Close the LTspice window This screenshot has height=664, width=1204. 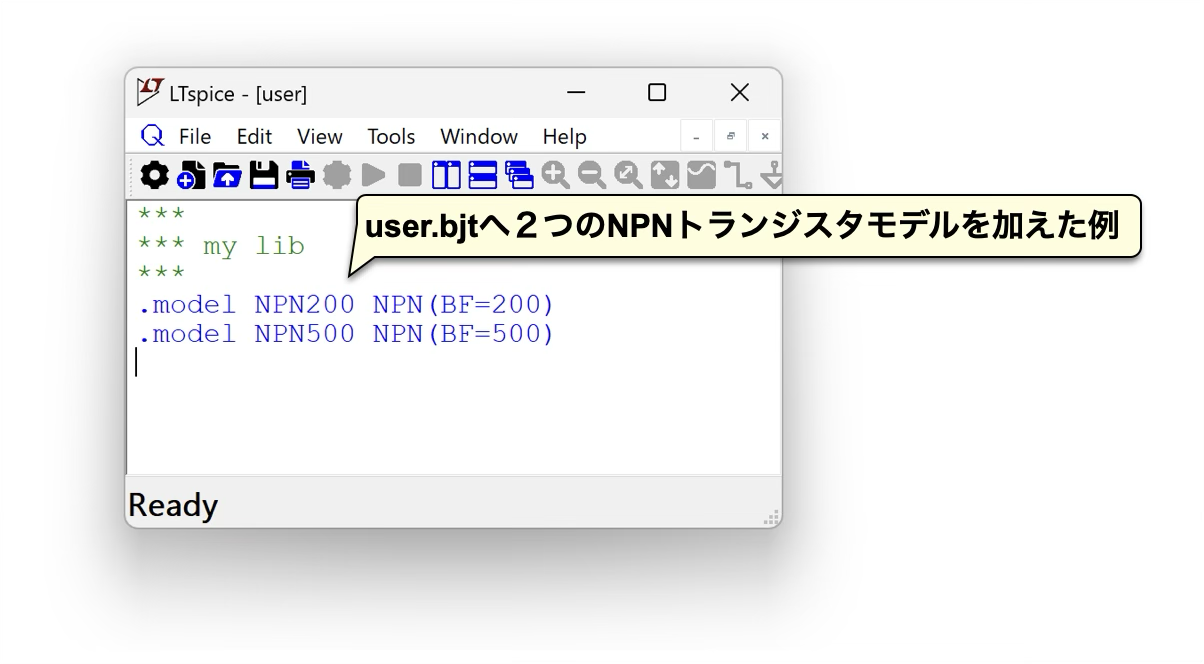tap(740, 92)
